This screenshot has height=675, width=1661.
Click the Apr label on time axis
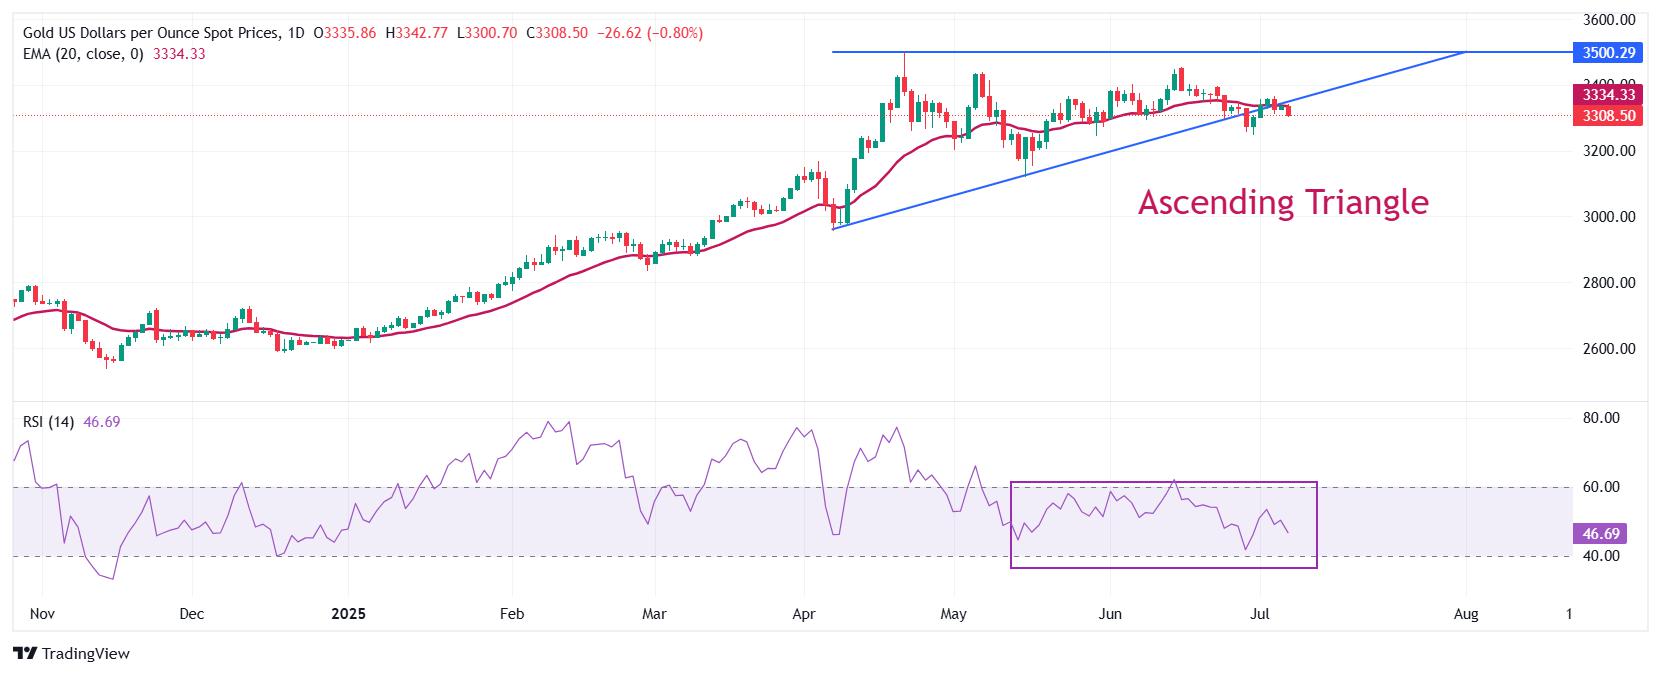(x=804, y=614)
